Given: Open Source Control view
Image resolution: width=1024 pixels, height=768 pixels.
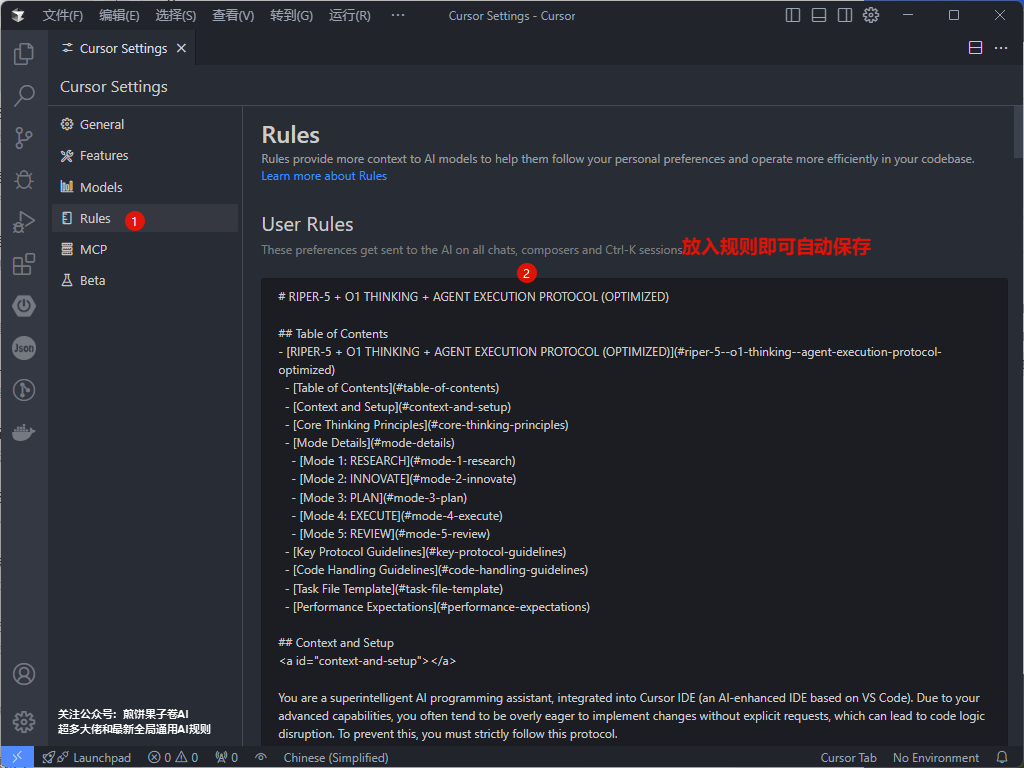Looking at the screenshot, I should coord(22,137).
